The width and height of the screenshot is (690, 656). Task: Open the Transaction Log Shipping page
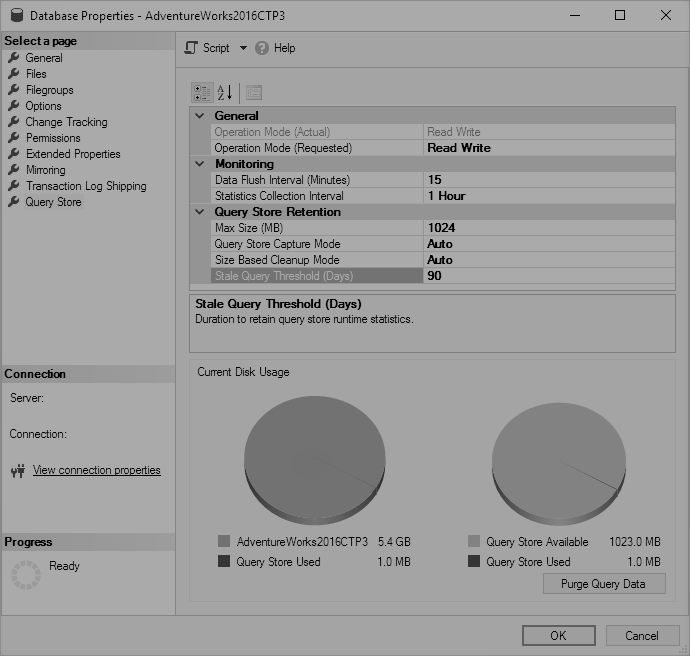[86, 186]
